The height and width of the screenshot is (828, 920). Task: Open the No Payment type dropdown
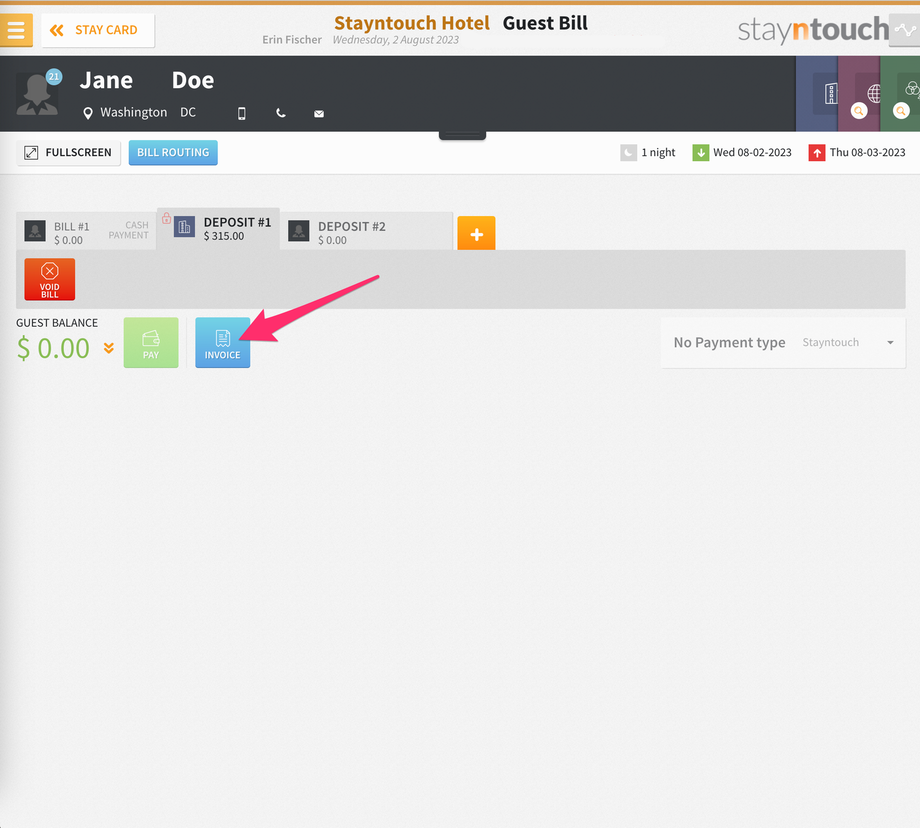point(783,343)
